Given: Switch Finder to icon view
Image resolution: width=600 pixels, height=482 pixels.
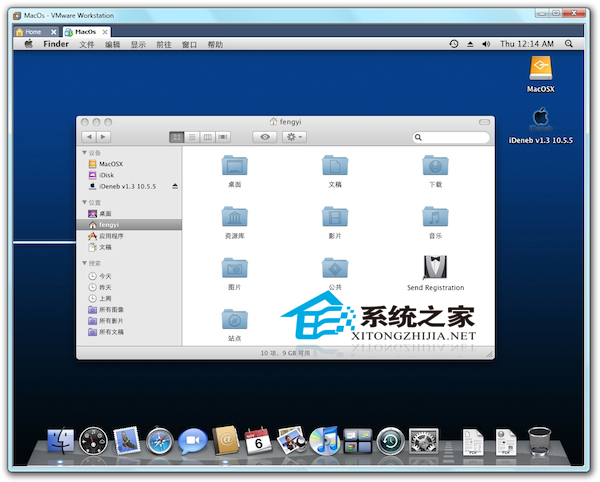Looking at the screenshot, I should tap(177, 136).
